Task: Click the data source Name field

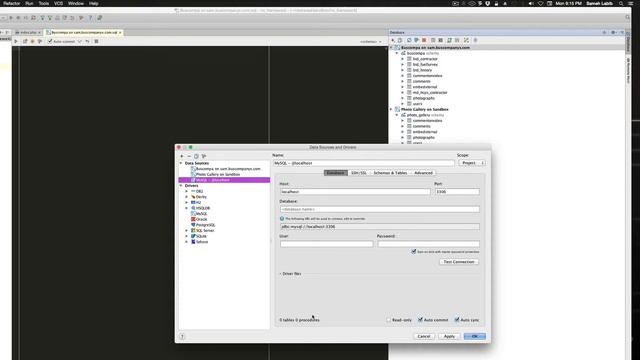Action: [363, 163]
